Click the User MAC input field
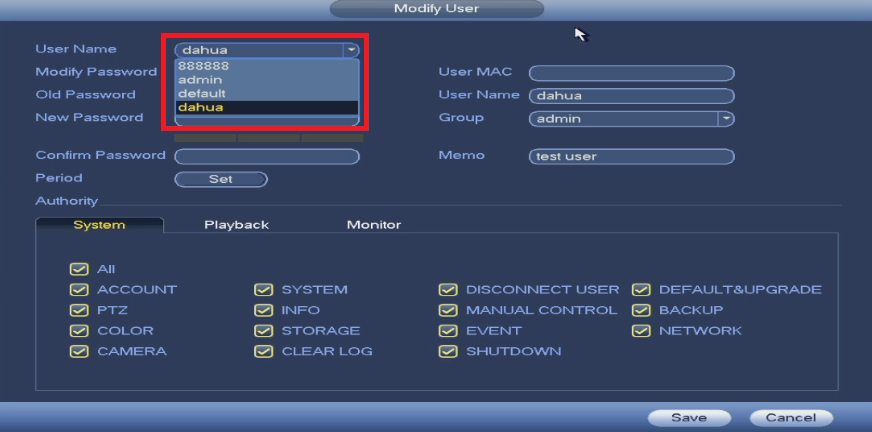 coord(632,73)
